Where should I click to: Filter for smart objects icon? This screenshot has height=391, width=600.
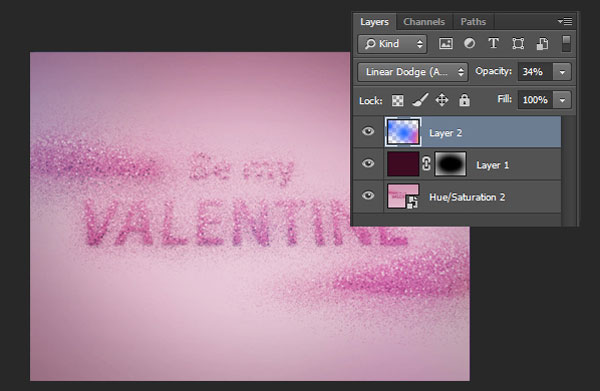tap(542, 44)
